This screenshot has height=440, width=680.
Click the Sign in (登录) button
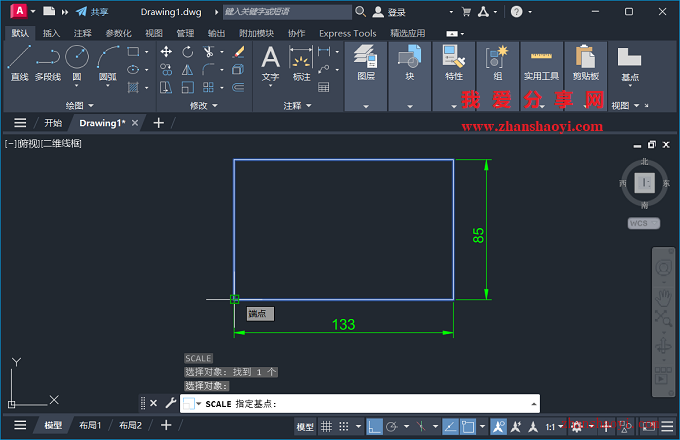pyautogui.click(x=389, y=12)
